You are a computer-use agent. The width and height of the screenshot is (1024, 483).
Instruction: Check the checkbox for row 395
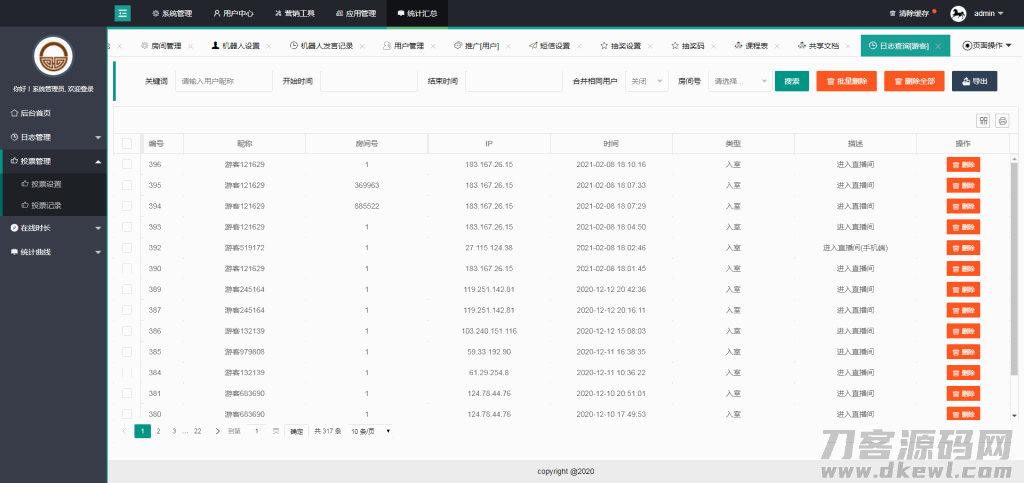pyautogui.click(x=127, y=185)
